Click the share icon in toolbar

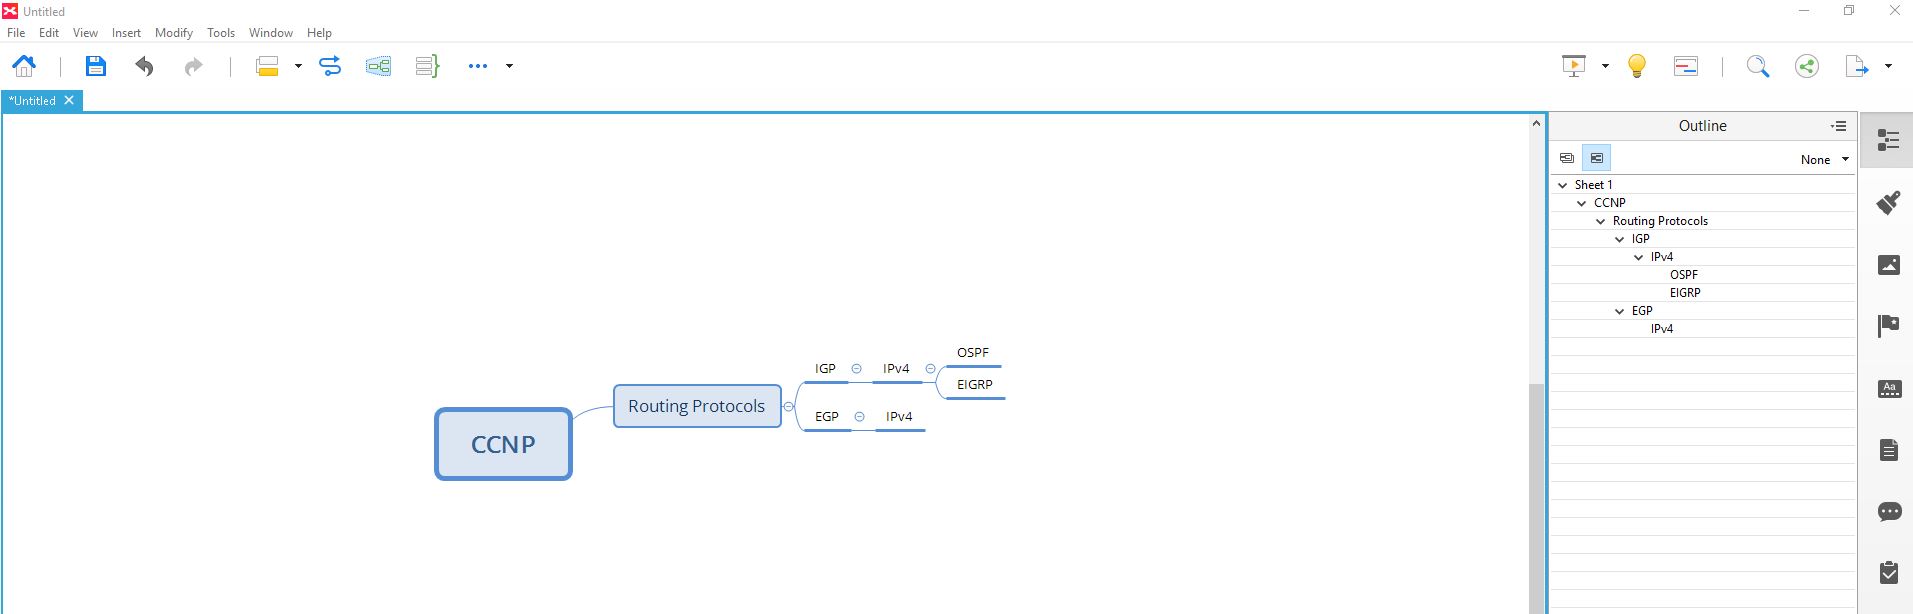point(1806,66)
